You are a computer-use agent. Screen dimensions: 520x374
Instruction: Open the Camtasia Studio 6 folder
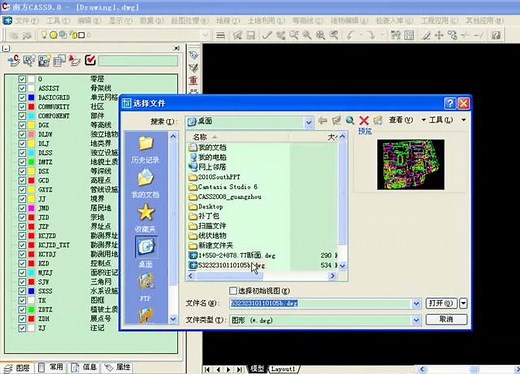[223, 187]
